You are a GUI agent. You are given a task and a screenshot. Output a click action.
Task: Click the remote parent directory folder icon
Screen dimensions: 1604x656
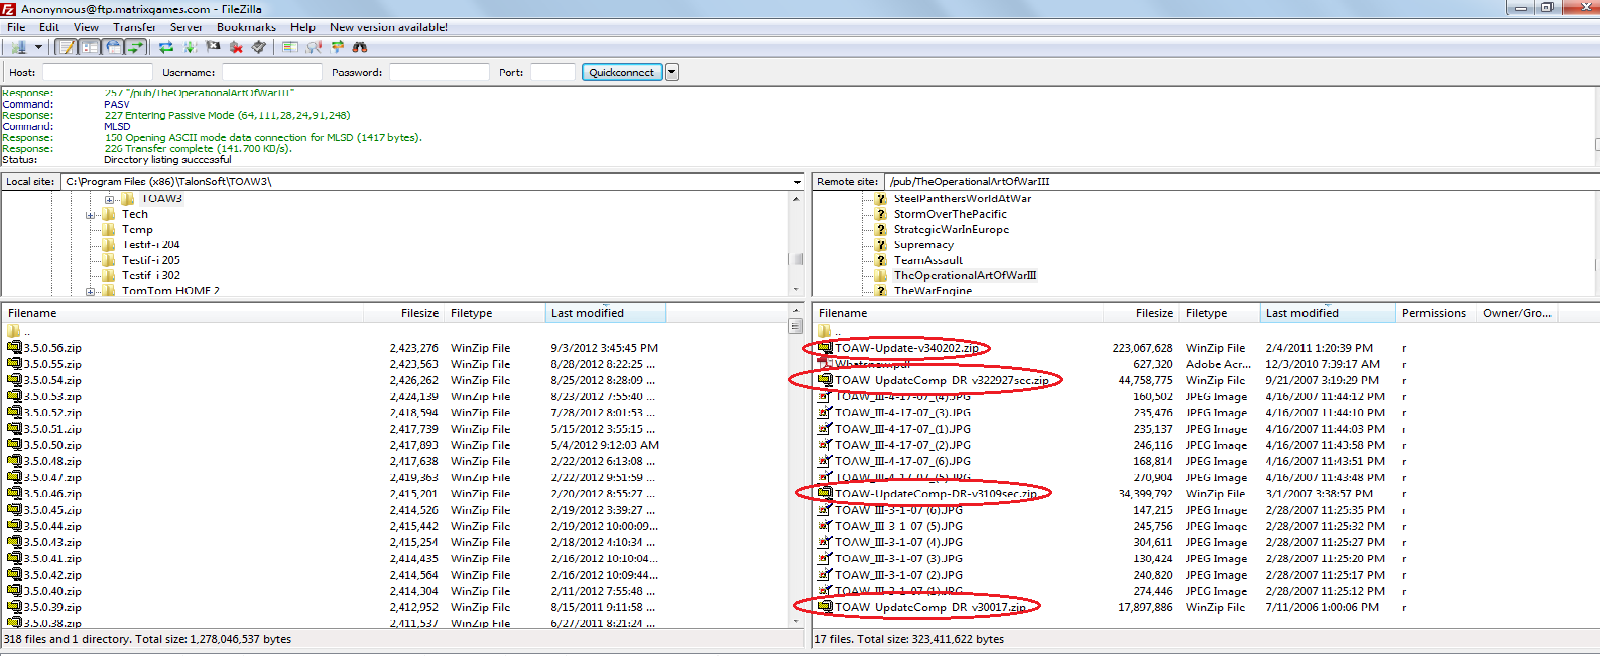click(825, 331)
